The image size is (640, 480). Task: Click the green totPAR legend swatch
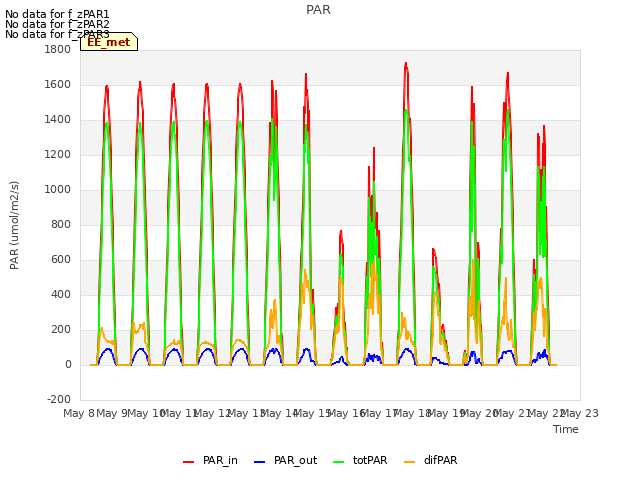(339, 462)
